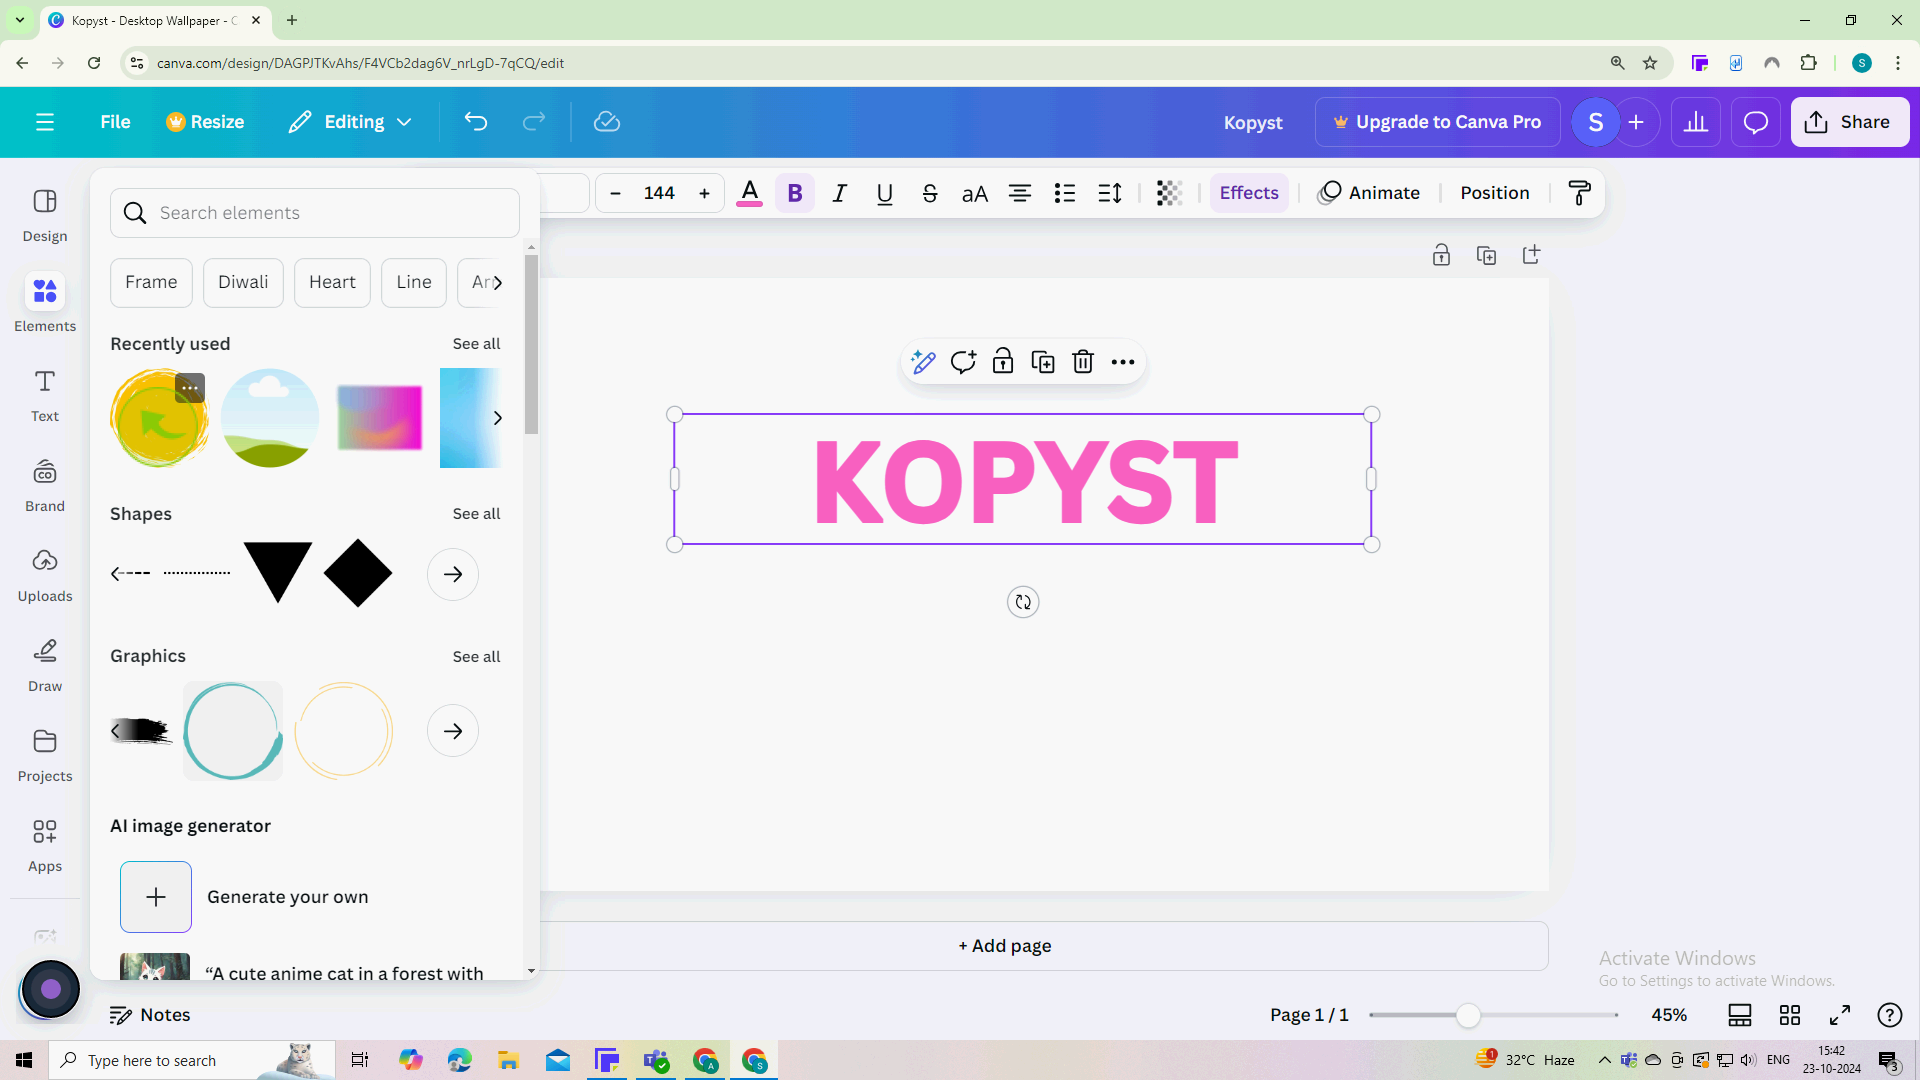This screenshot has height=1080, width=1920.
Task: Toggle transparency/checkerboard icon in toolbar
Action: tap(1167, 193)
